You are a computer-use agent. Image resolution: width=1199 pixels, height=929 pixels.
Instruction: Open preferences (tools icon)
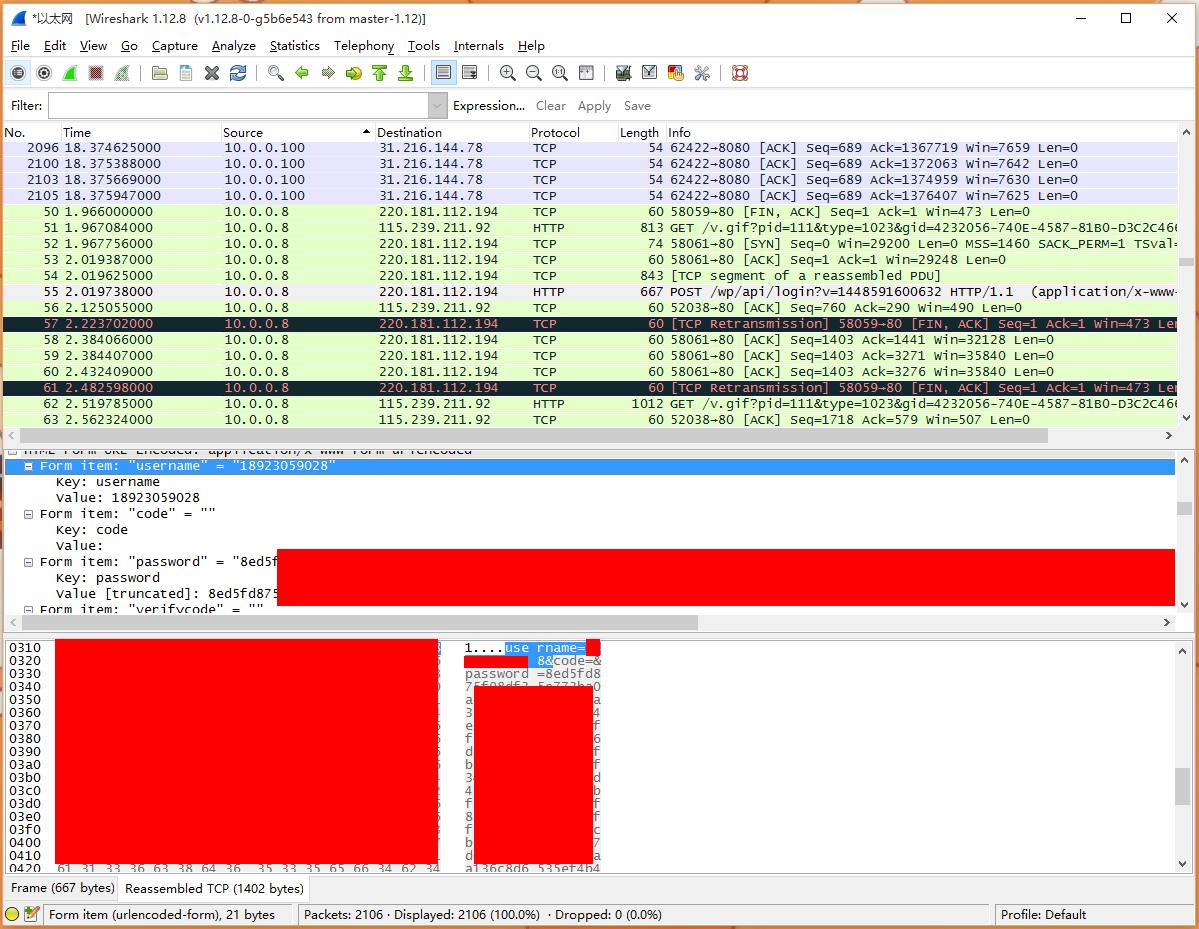click(x=702, y=73)
